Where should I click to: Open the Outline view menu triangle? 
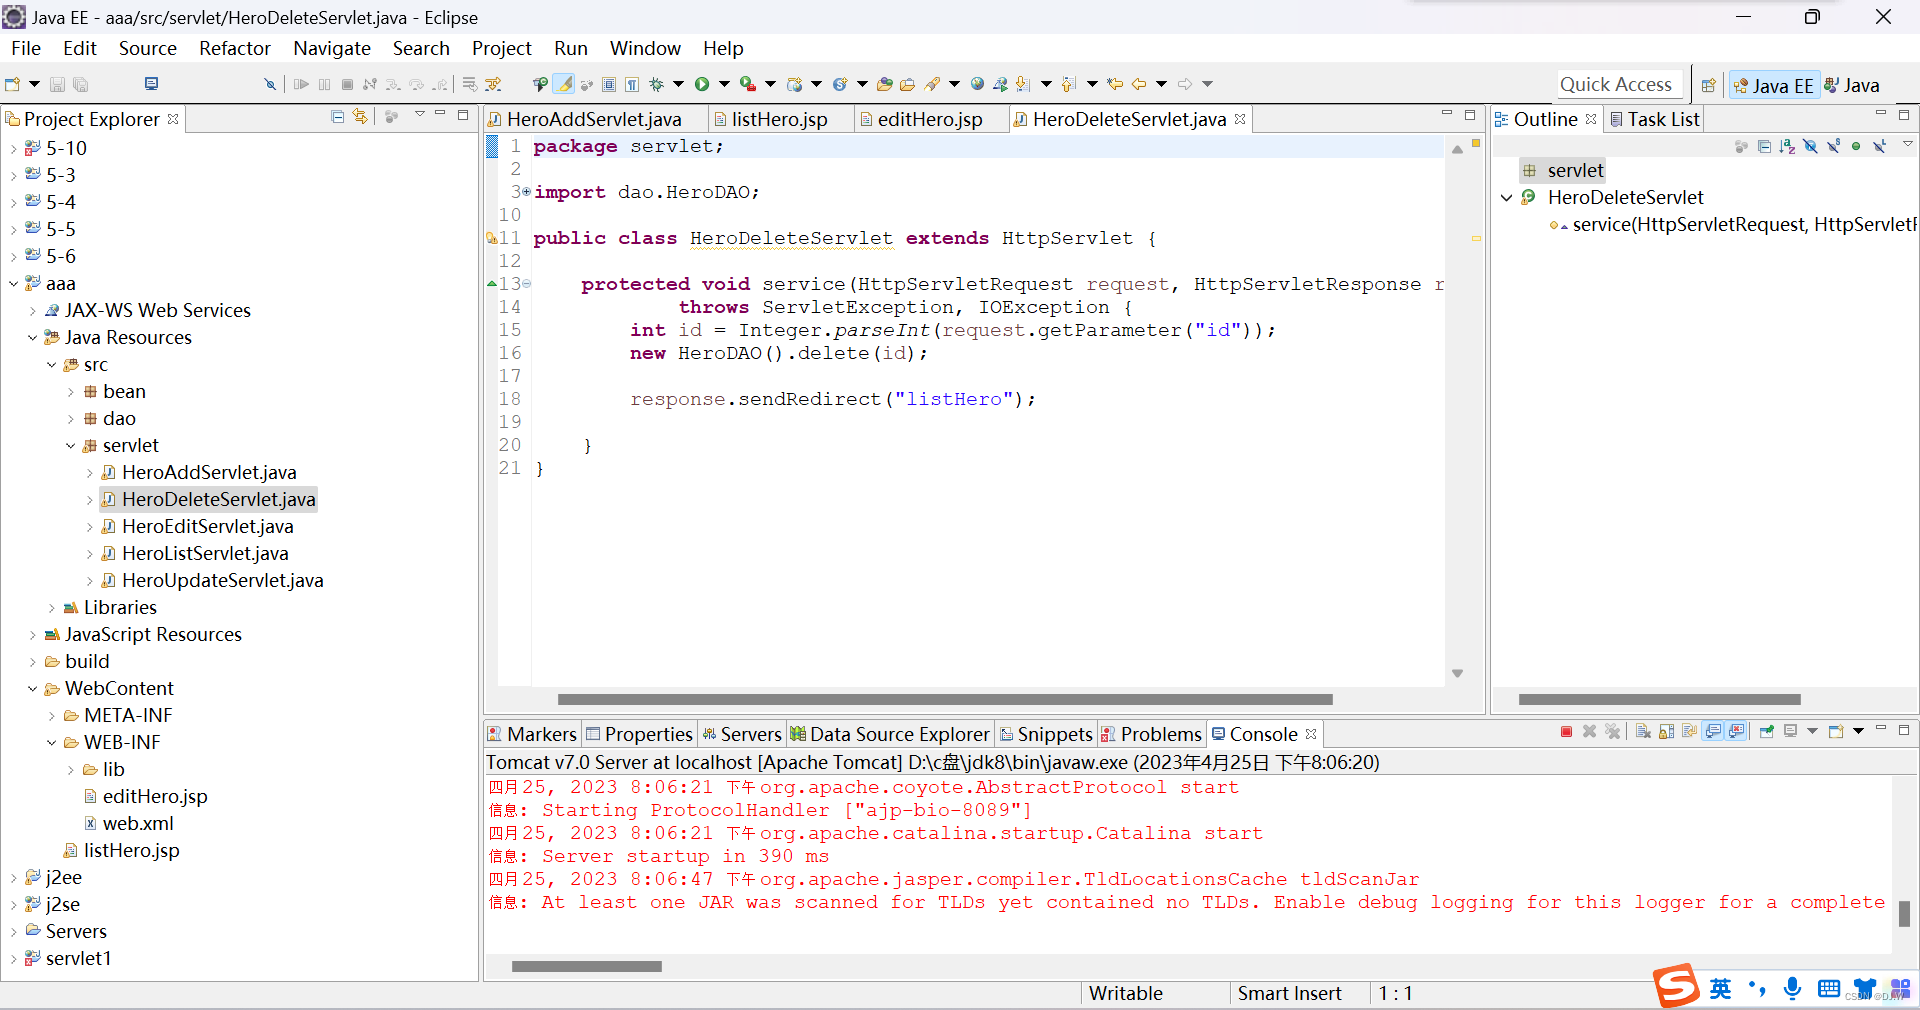tap(1908, 145)
